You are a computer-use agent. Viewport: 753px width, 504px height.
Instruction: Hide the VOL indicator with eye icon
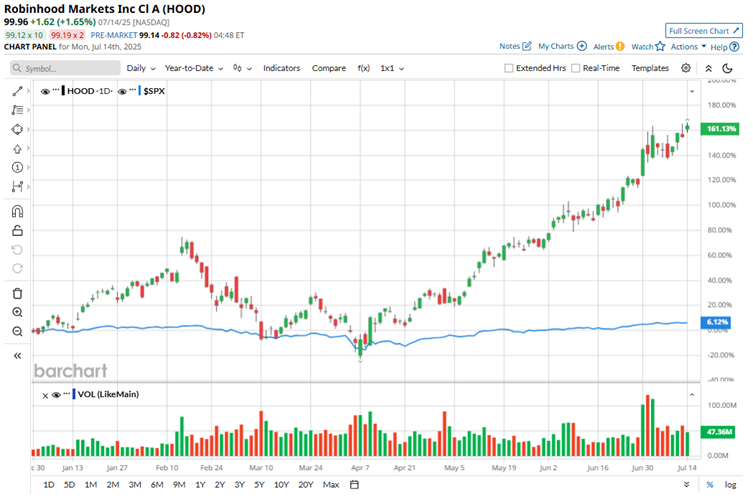click(56, 395)
